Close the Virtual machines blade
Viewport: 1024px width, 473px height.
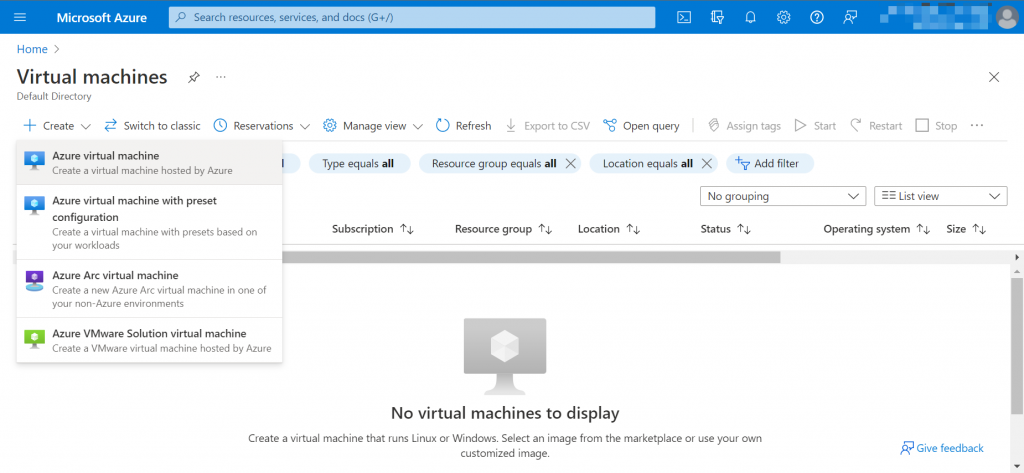point(994,77)
